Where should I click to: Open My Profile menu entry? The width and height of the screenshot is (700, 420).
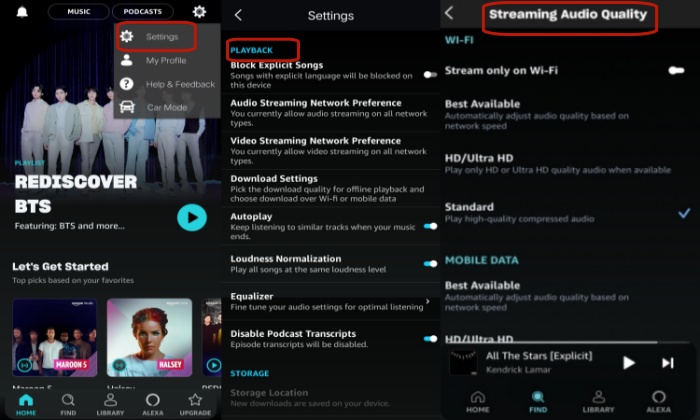pyautogui.click(x=166, y=60)
